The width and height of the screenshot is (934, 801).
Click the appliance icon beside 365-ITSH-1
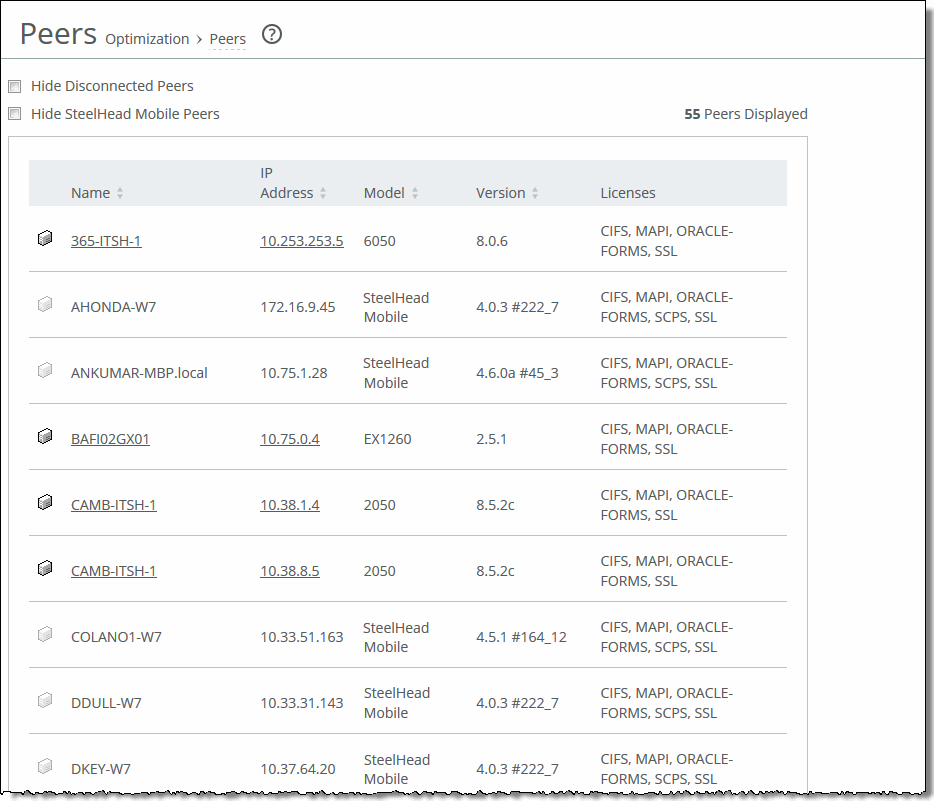(x=44, y=239)
